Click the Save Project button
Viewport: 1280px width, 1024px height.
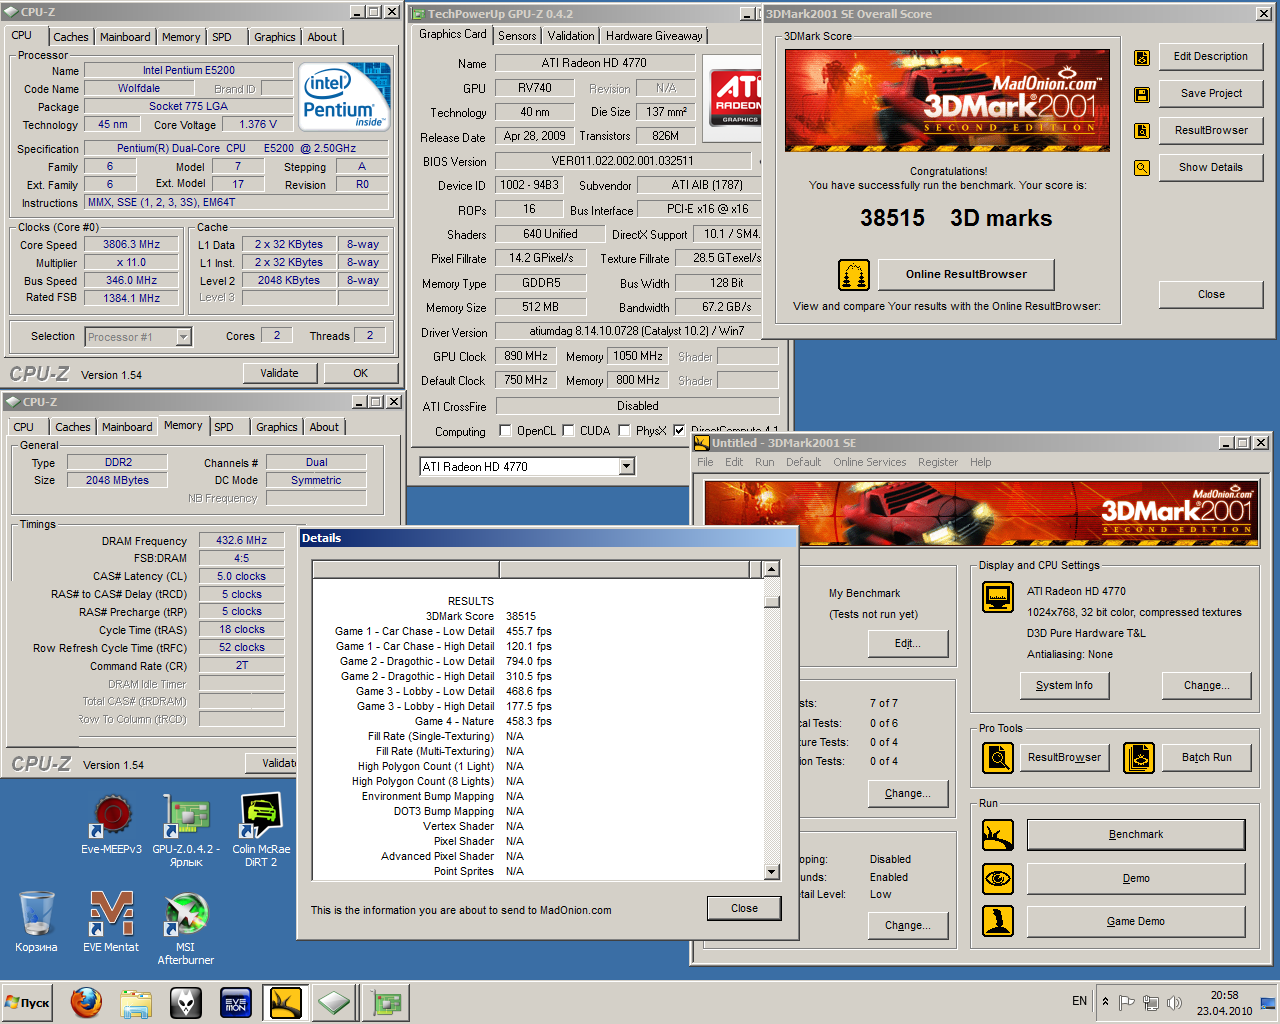click(x=1211, y=93)
